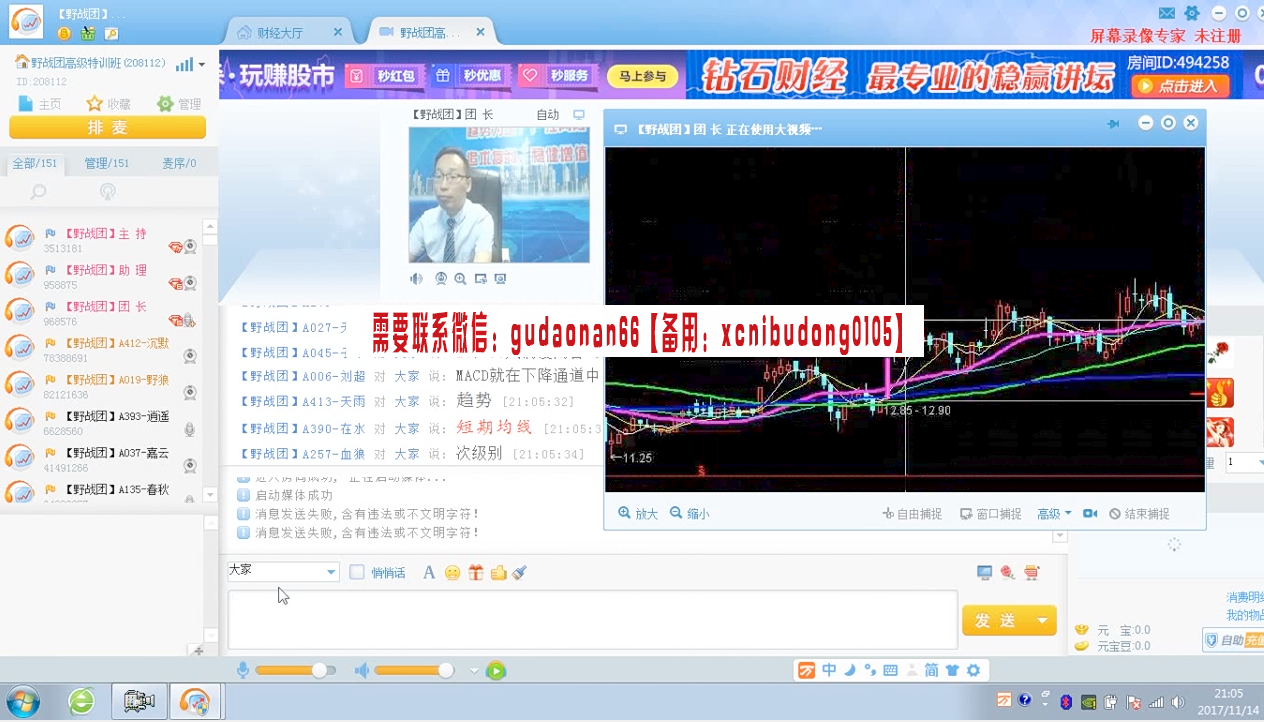
Task: Click the 收藏 favorite link
Action: coord(109,104)
